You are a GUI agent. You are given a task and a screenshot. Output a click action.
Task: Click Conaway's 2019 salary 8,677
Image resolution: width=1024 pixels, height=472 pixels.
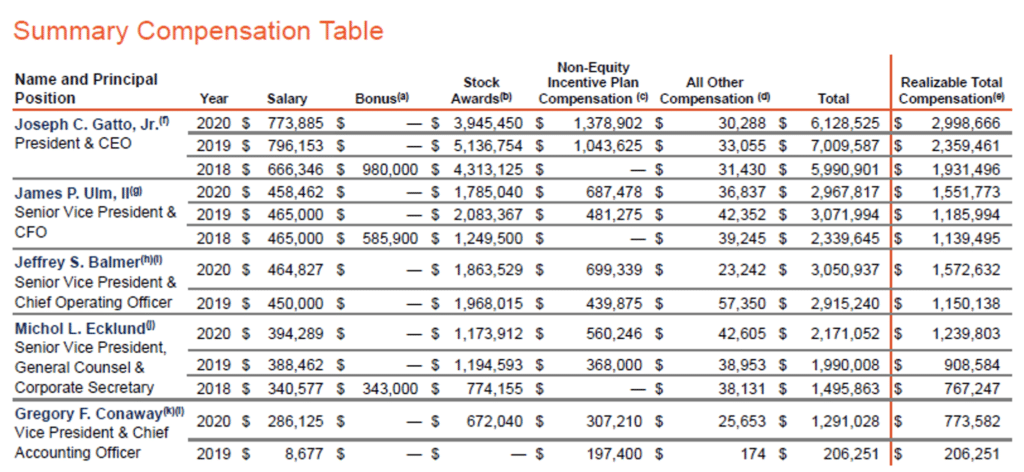pos(304,454)
